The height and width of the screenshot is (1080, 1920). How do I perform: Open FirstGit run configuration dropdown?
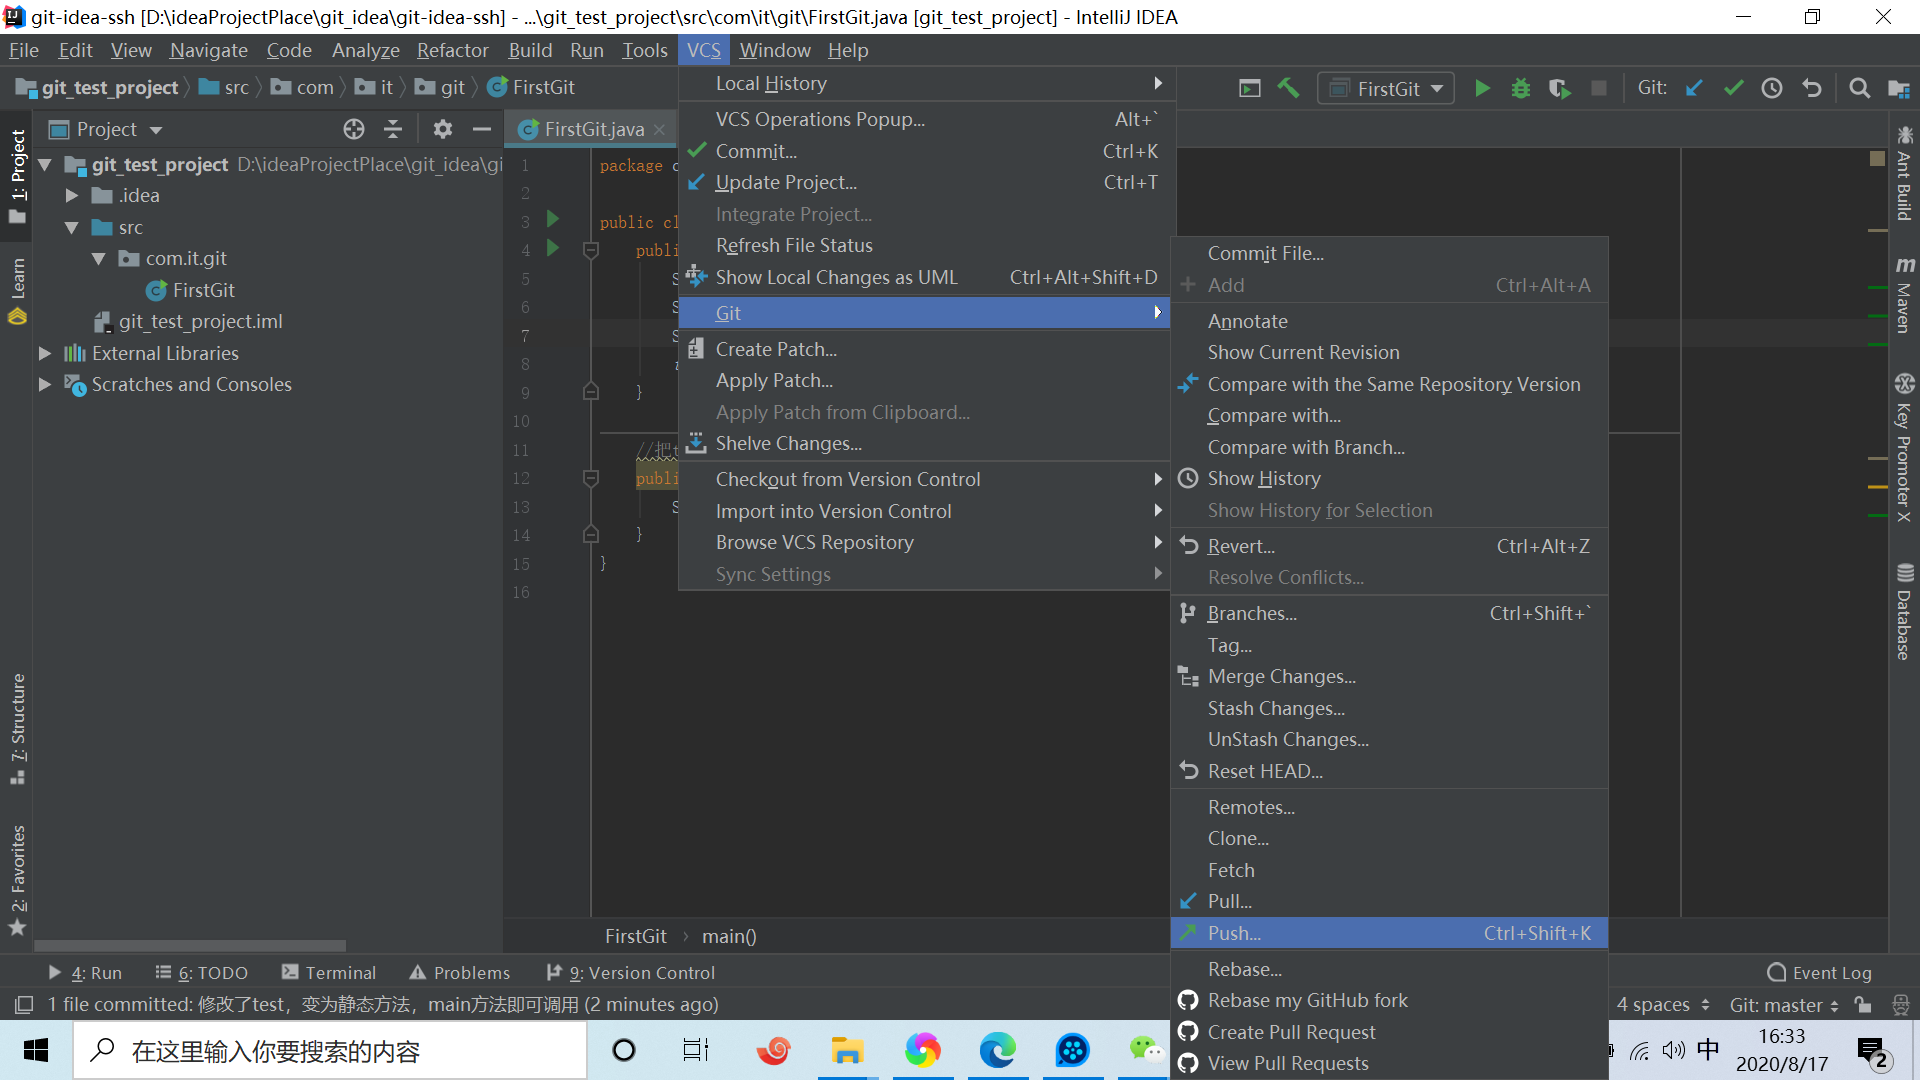point(1386,88)
